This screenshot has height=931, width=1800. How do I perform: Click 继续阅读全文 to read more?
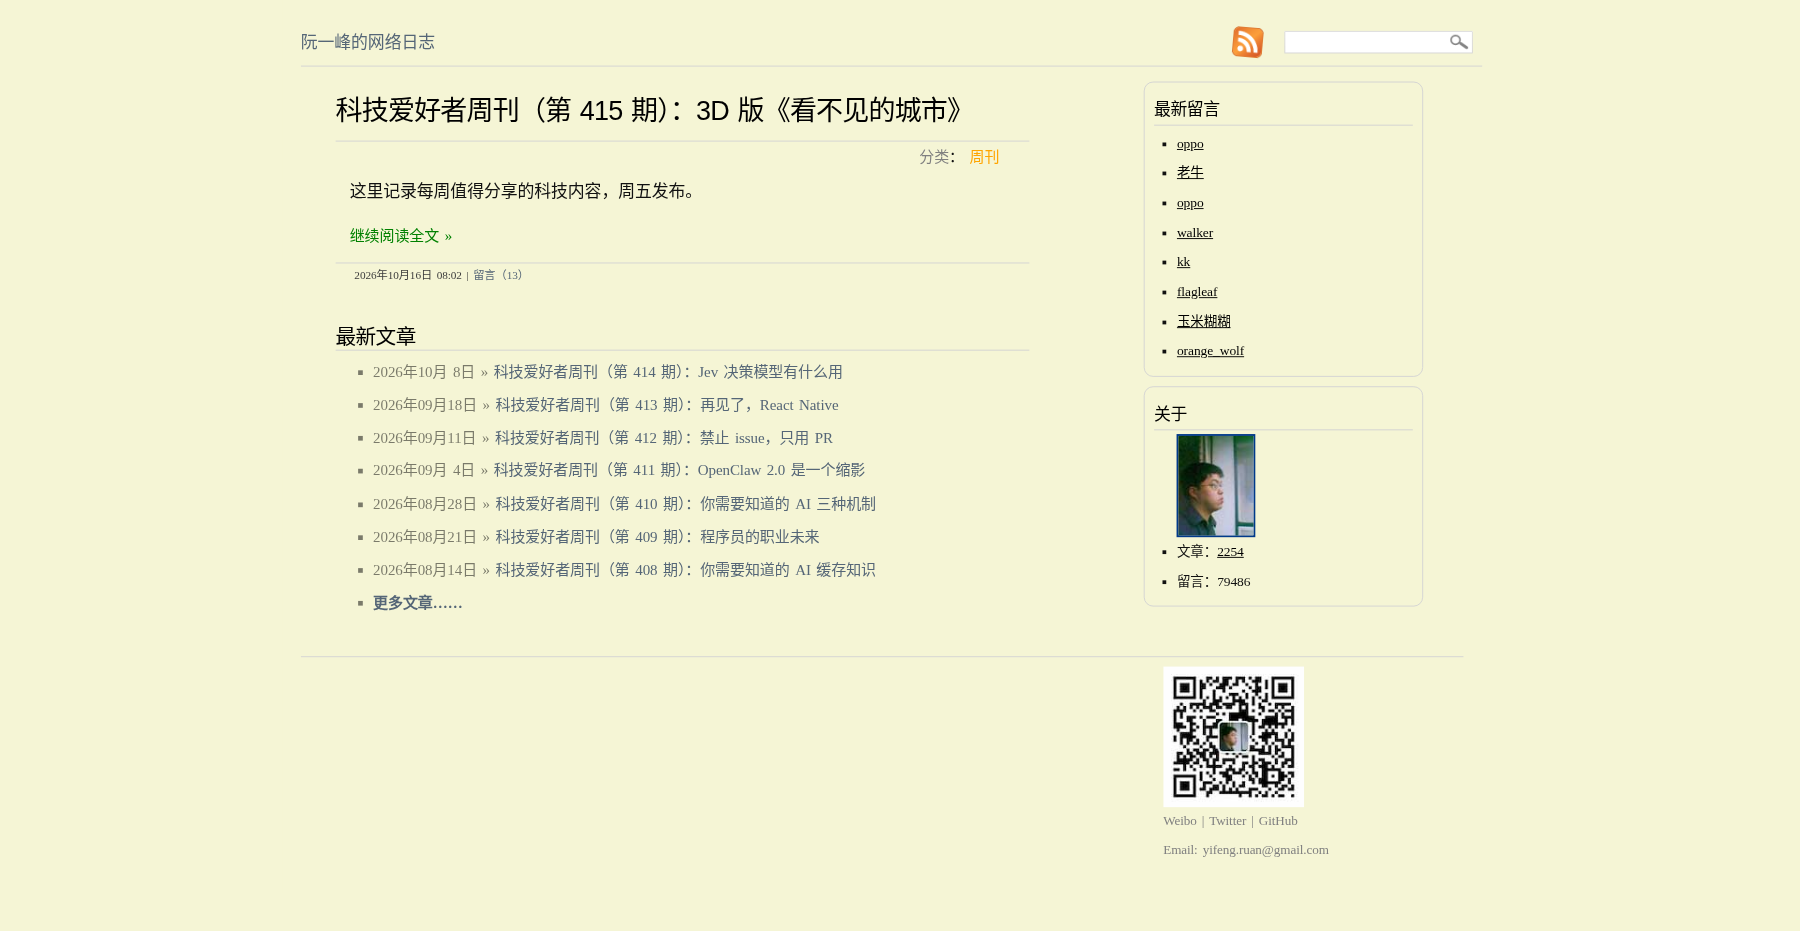pyautogui.click(x=401, y=236)
